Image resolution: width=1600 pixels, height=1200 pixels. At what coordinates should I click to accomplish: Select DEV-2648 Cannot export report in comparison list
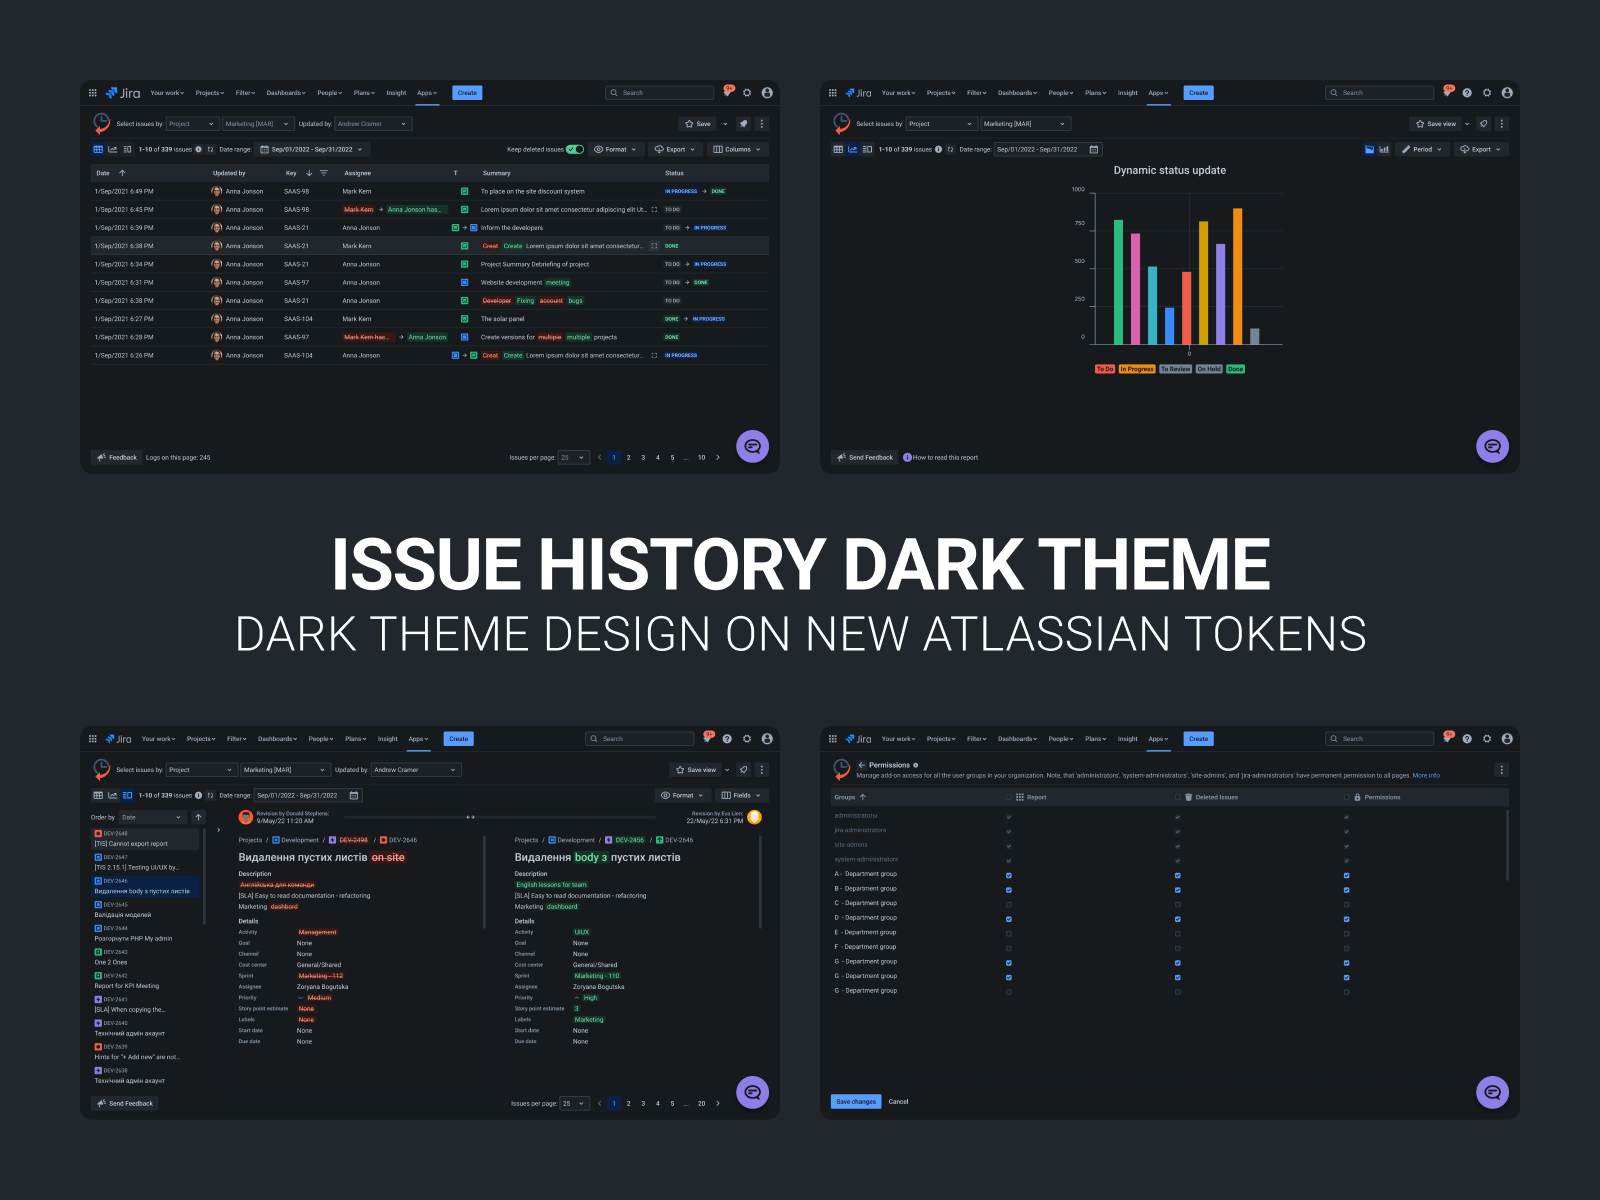(x=146, y=838)
